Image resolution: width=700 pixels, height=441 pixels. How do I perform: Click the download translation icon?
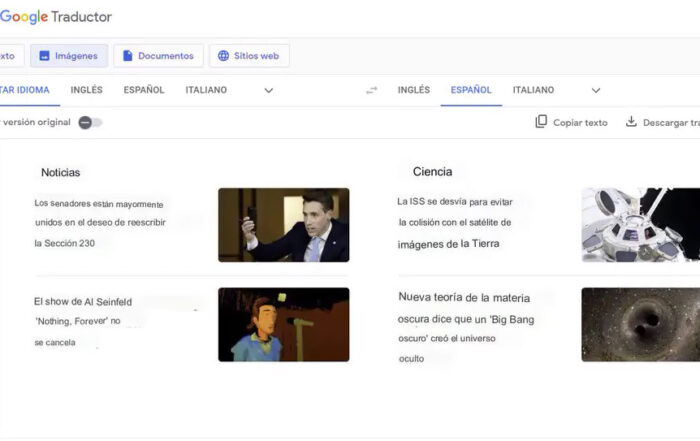[x=631, y=122]
